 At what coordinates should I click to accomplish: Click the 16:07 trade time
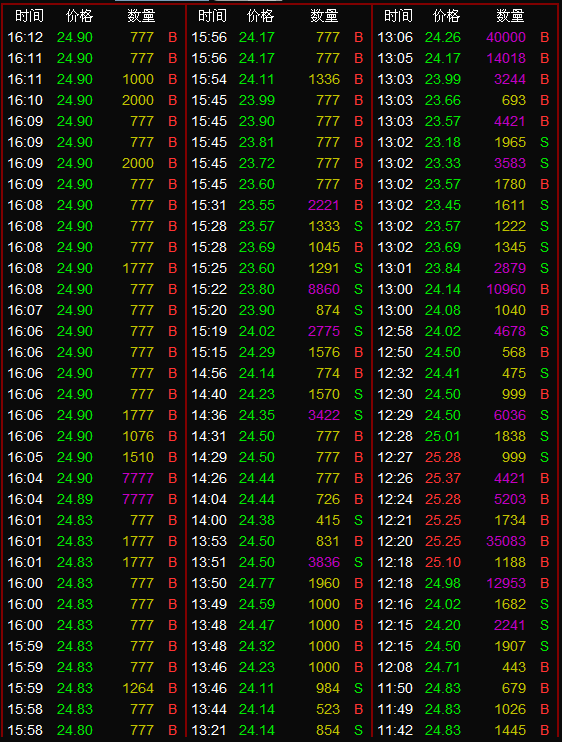(25, 310)
